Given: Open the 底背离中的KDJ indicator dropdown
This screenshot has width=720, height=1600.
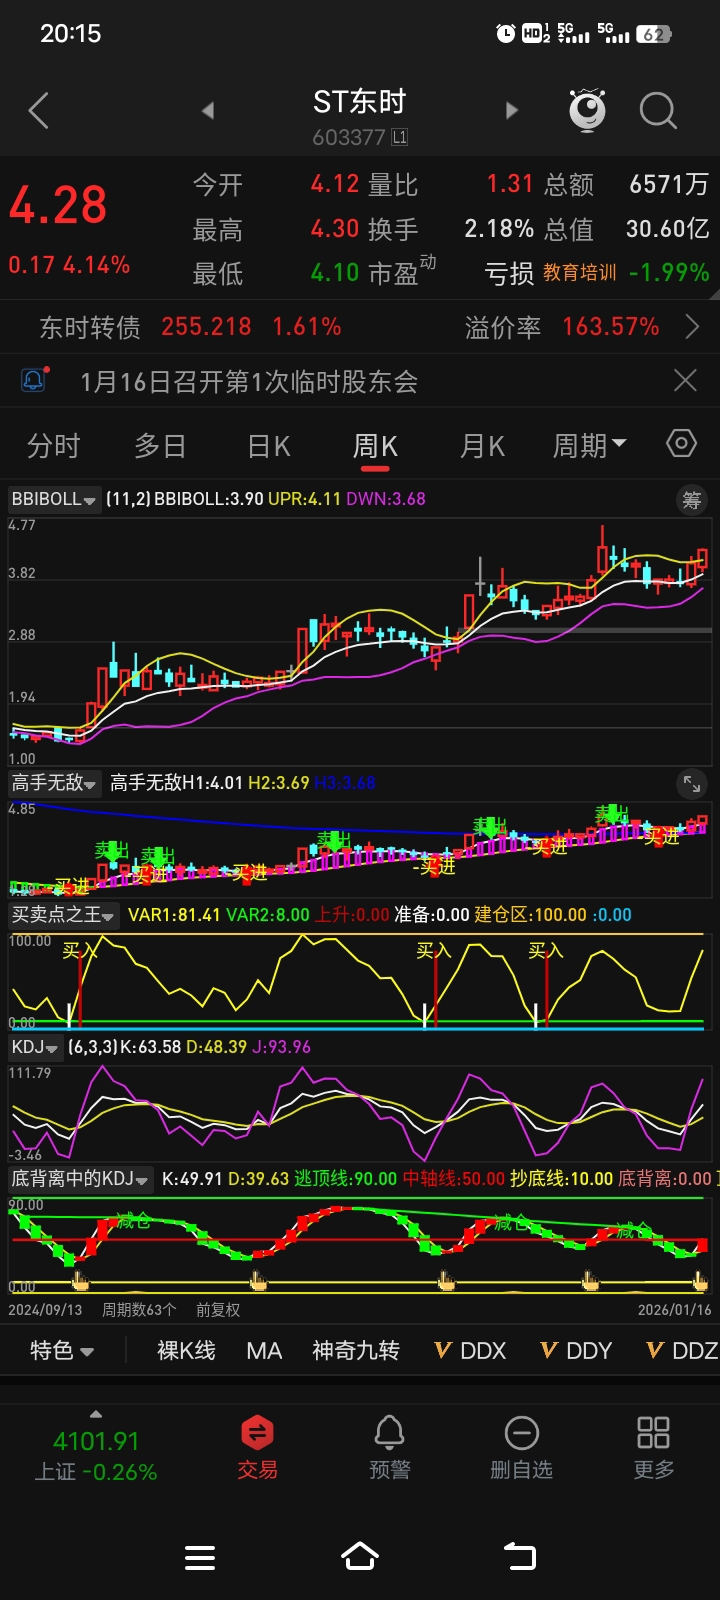Looking at the screenshot, I should click(81, 1179).
